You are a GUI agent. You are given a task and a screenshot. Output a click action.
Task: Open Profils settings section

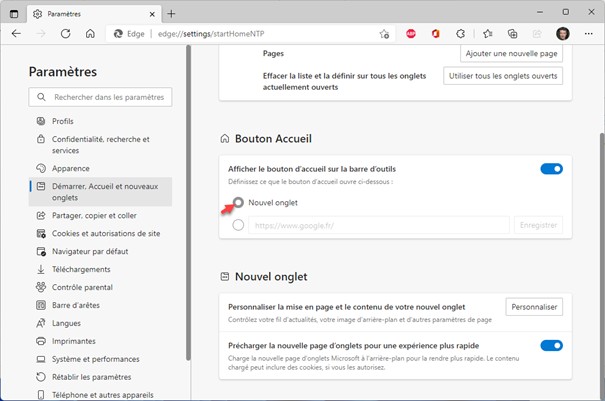[100, 121]
